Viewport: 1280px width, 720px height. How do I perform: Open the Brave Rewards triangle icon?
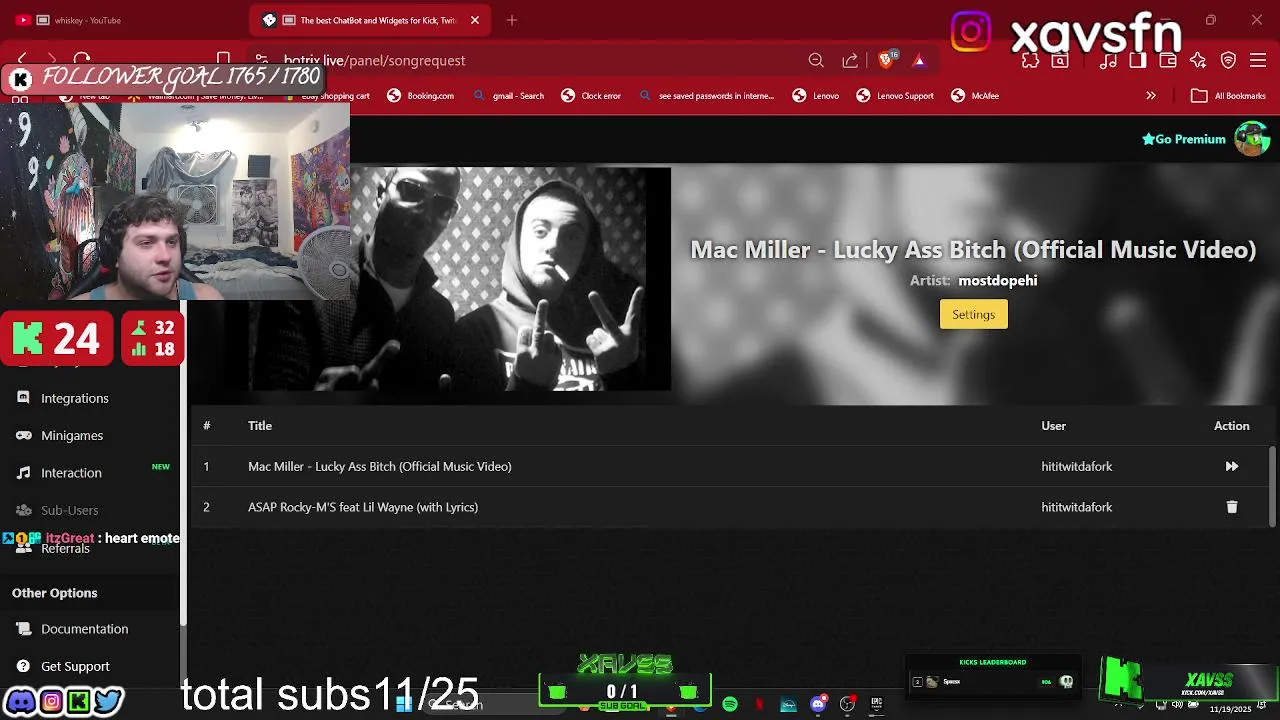(x=919, y=60)
